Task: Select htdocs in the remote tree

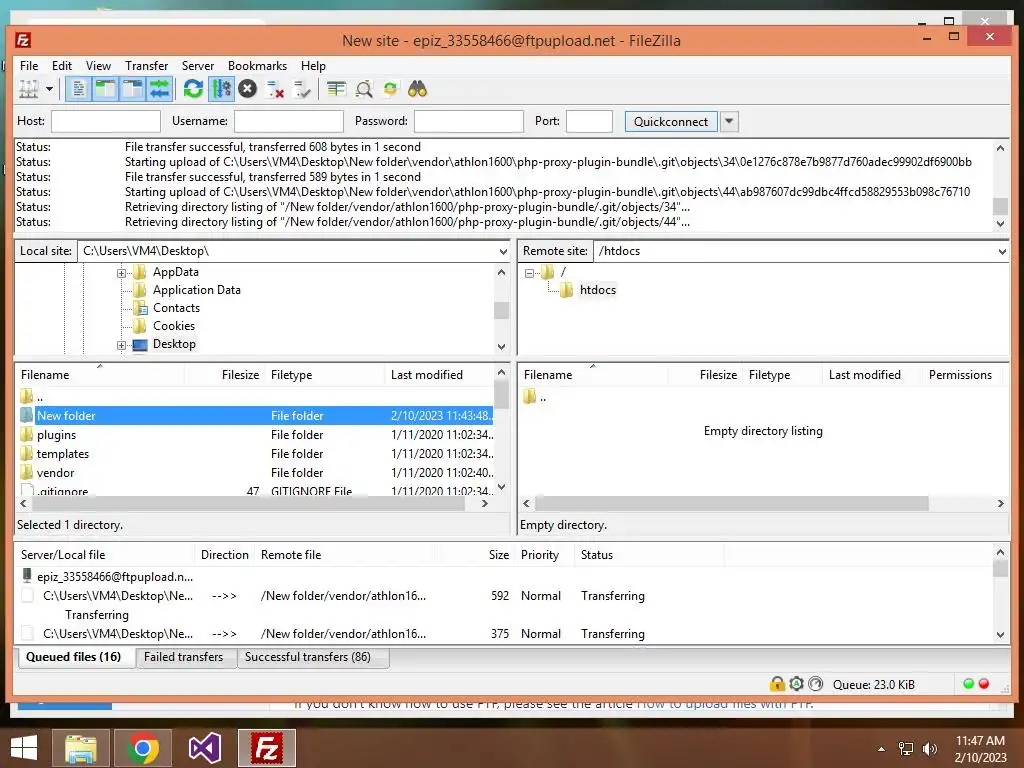Action: tap(598, 290)
